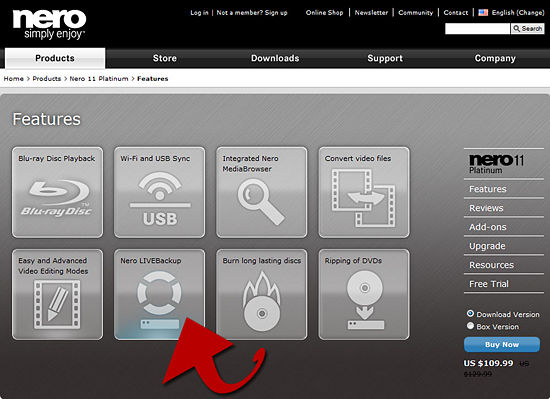This screenshot has width=550, height=399.
Task: Click the Log in link
Action: pos(199,13)
